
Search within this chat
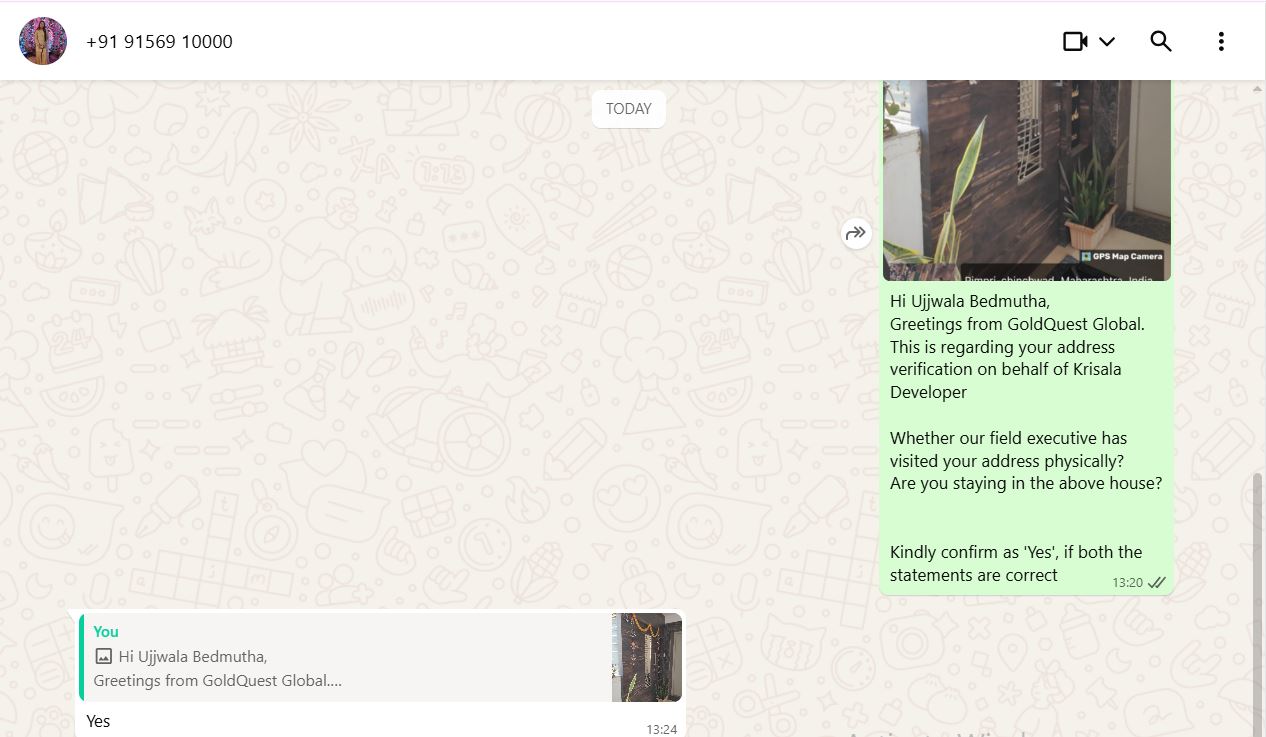click(1161, 41)
